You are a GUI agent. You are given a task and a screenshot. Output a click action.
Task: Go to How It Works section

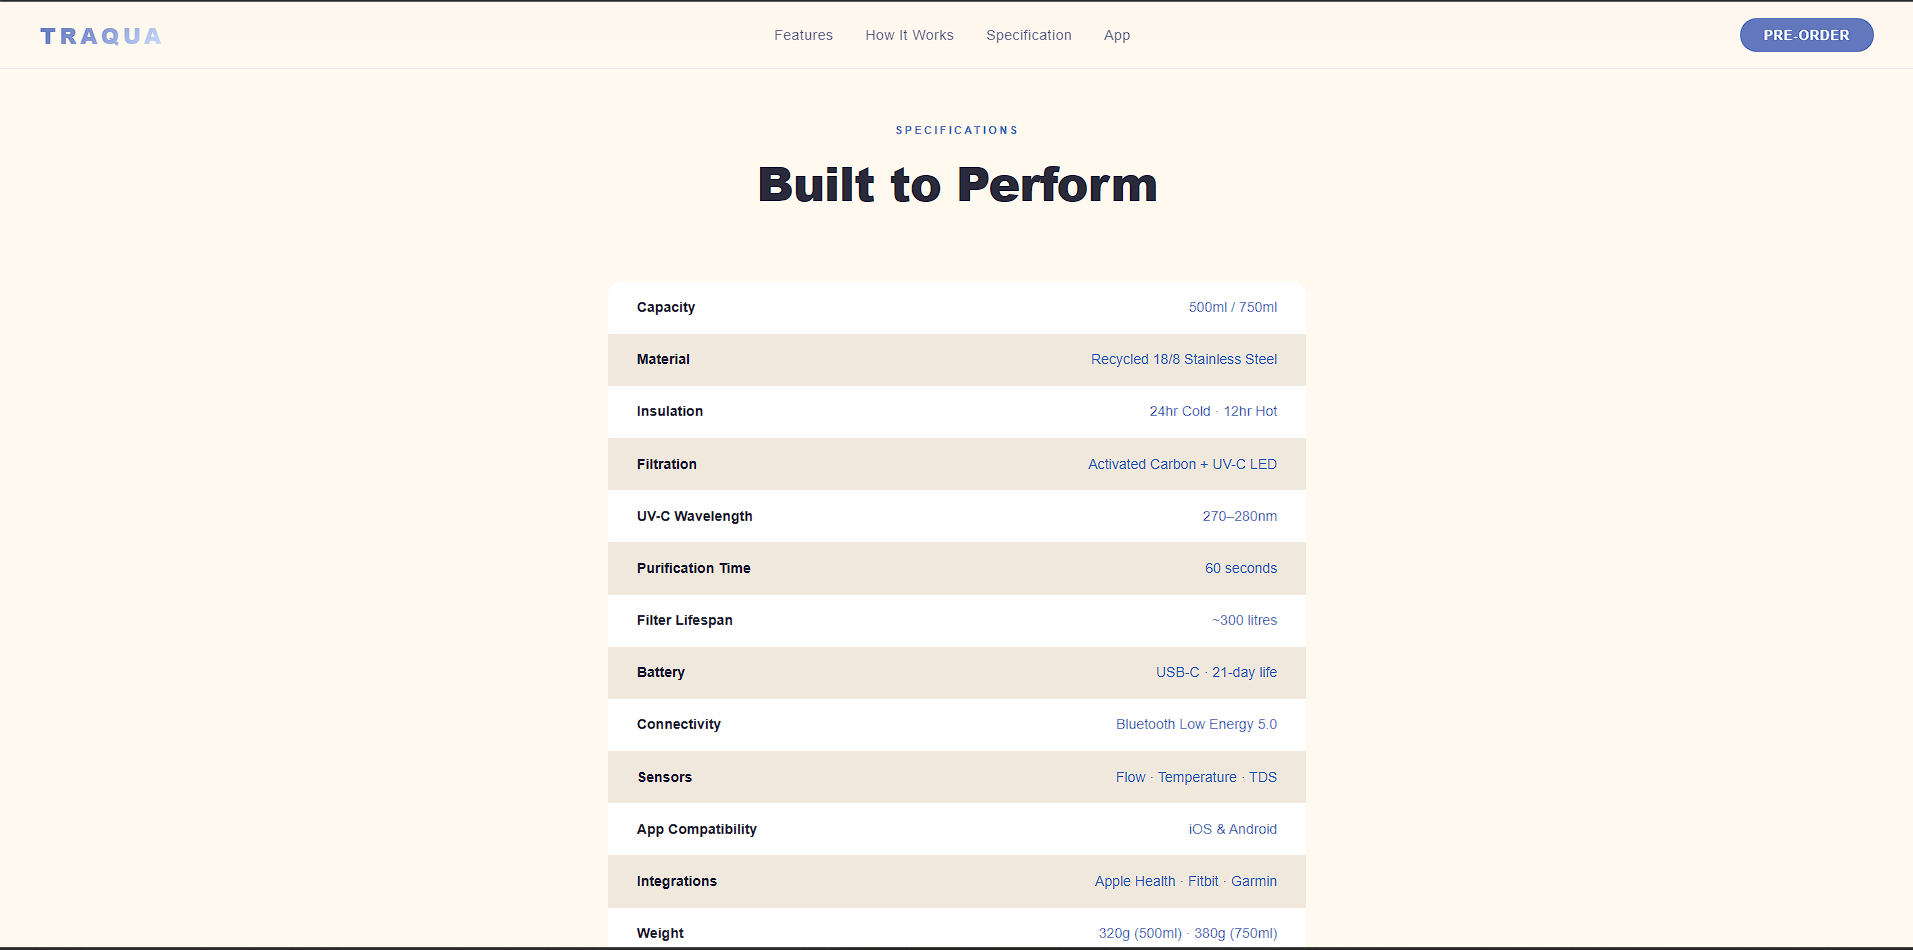(x=909, y=35)
